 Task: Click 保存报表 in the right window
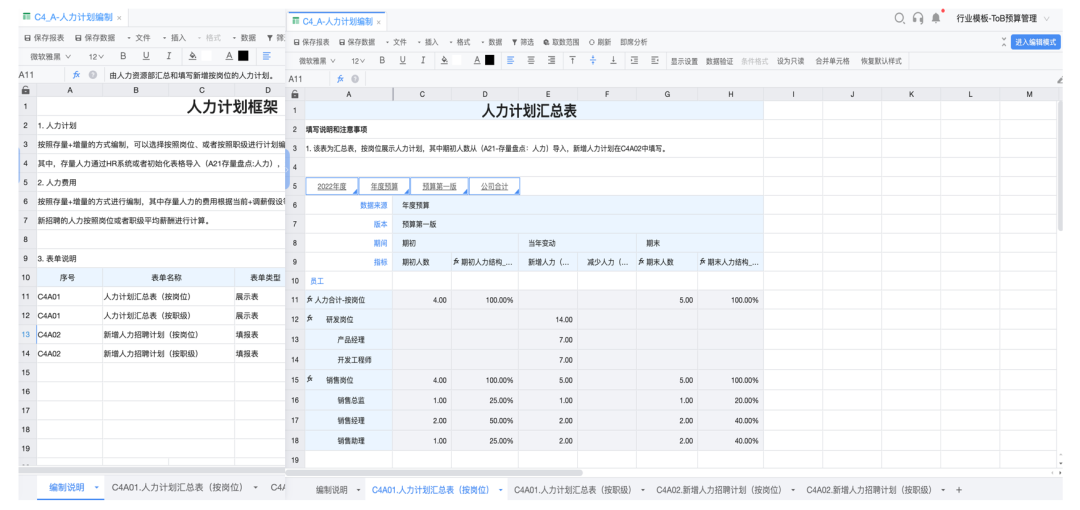pyautogui.click(x=312, y=42)
